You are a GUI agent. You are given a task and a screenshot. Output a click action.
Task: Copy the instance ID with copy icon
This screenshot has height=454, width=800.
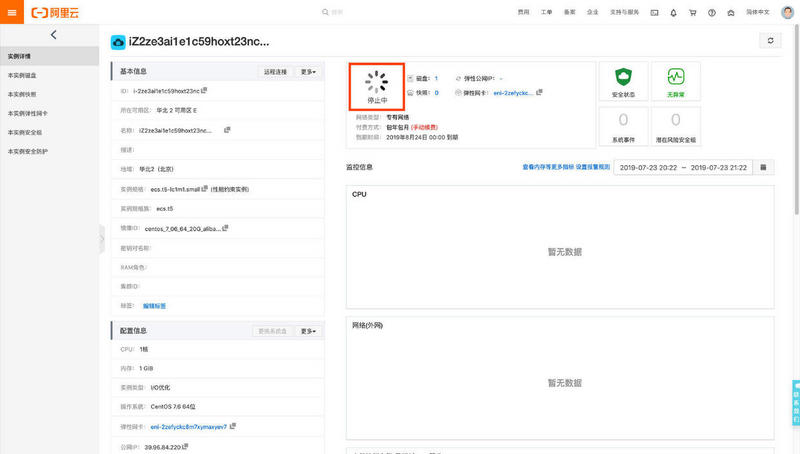[x=204, y=90]
